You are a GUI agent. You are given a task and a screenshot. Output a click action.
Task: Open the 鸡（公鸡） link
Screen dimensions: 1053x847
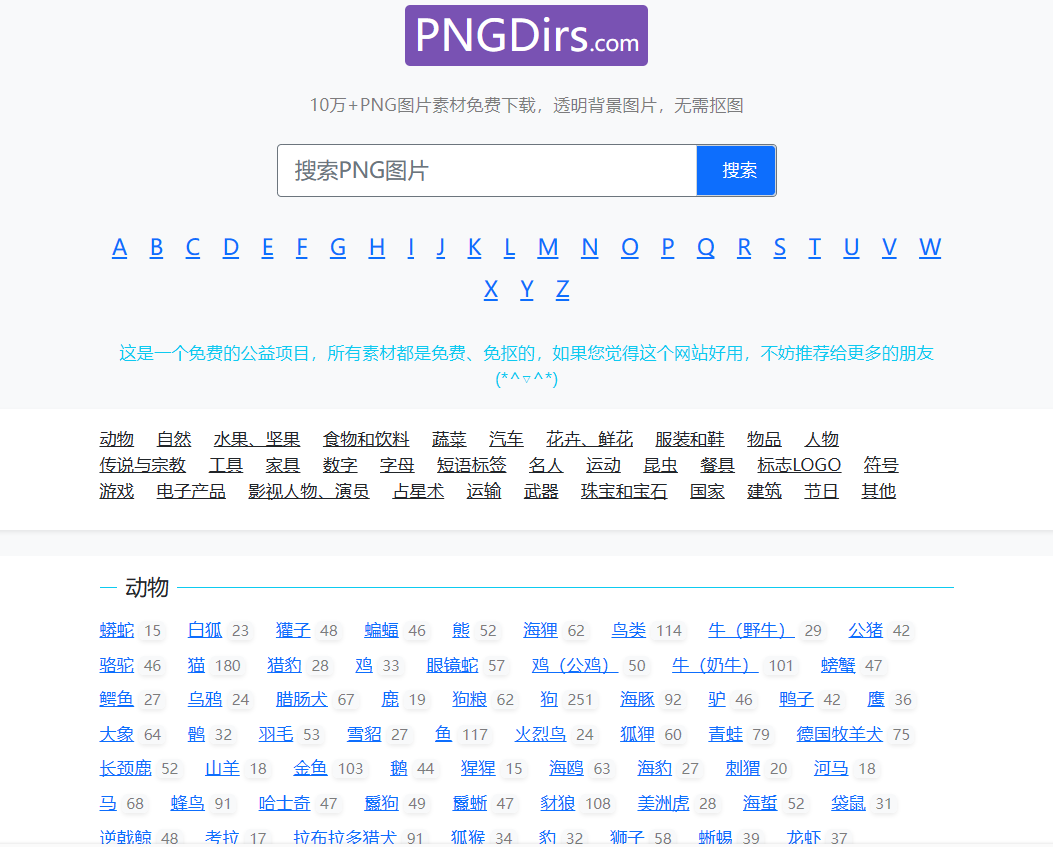pyautogui.click(x=575, y=665)
